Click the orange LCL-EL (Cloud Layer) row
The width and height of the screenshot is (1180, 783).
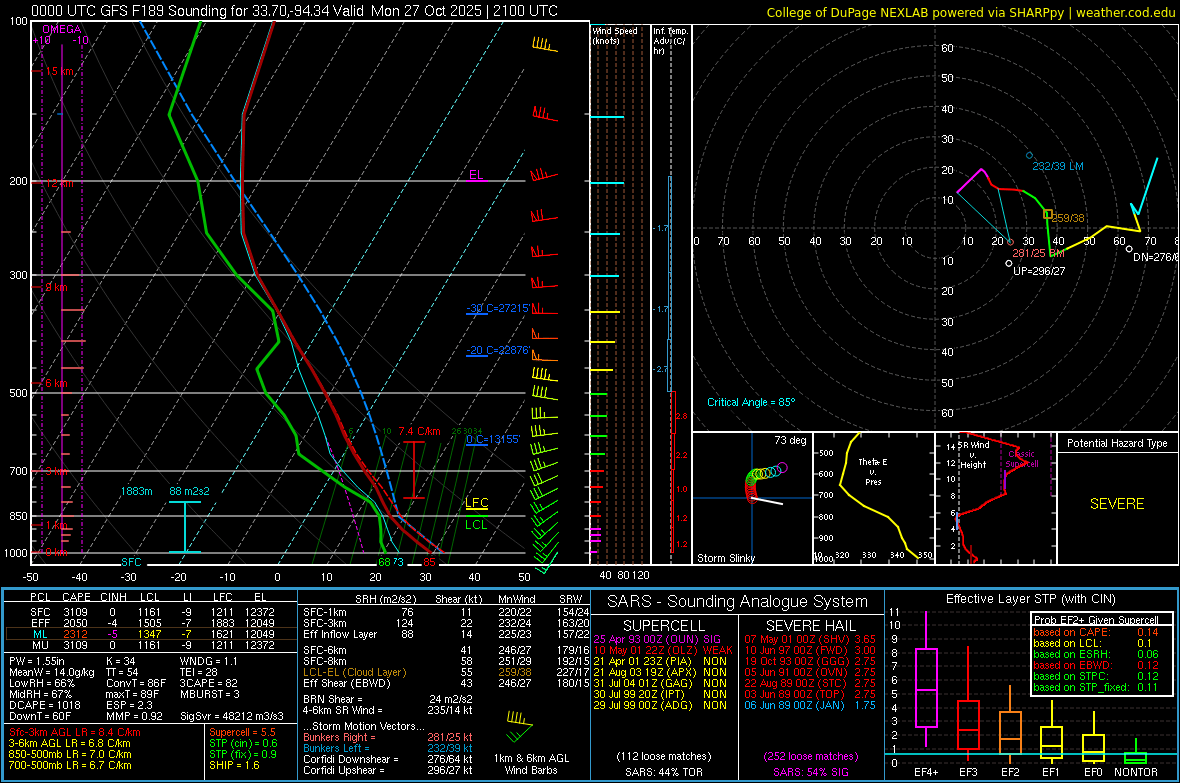pos(446,672)
